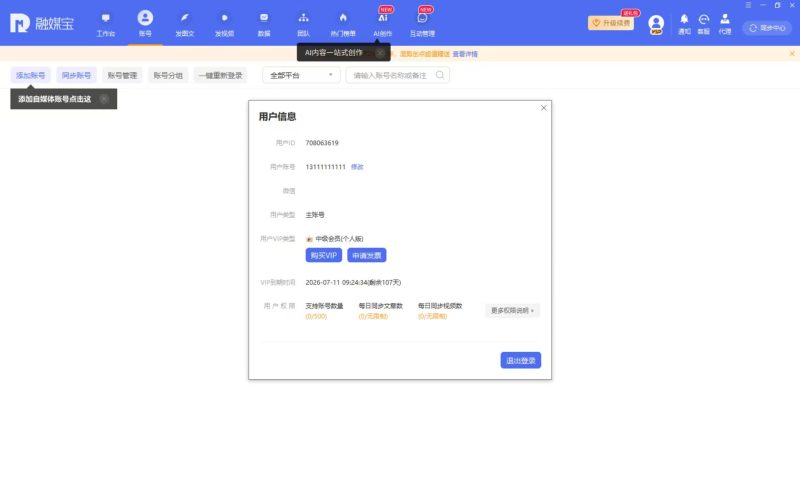Screen dimensions: 800x479
Task: Open the 账号管理 tab
Action: 122,75
